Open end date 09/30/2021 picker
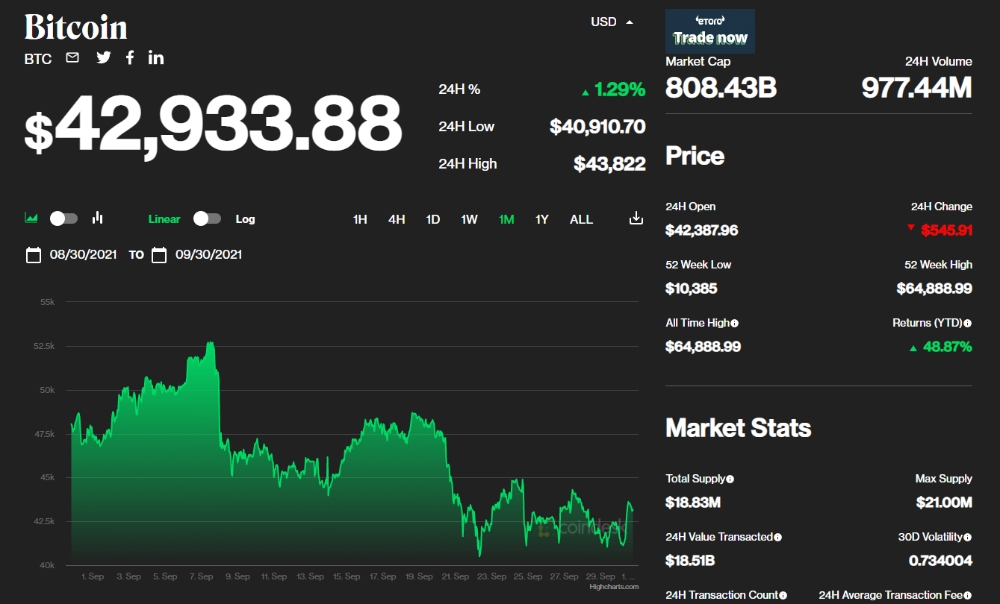The width and height of the screenshot is (1000, 604). [209, 254]
